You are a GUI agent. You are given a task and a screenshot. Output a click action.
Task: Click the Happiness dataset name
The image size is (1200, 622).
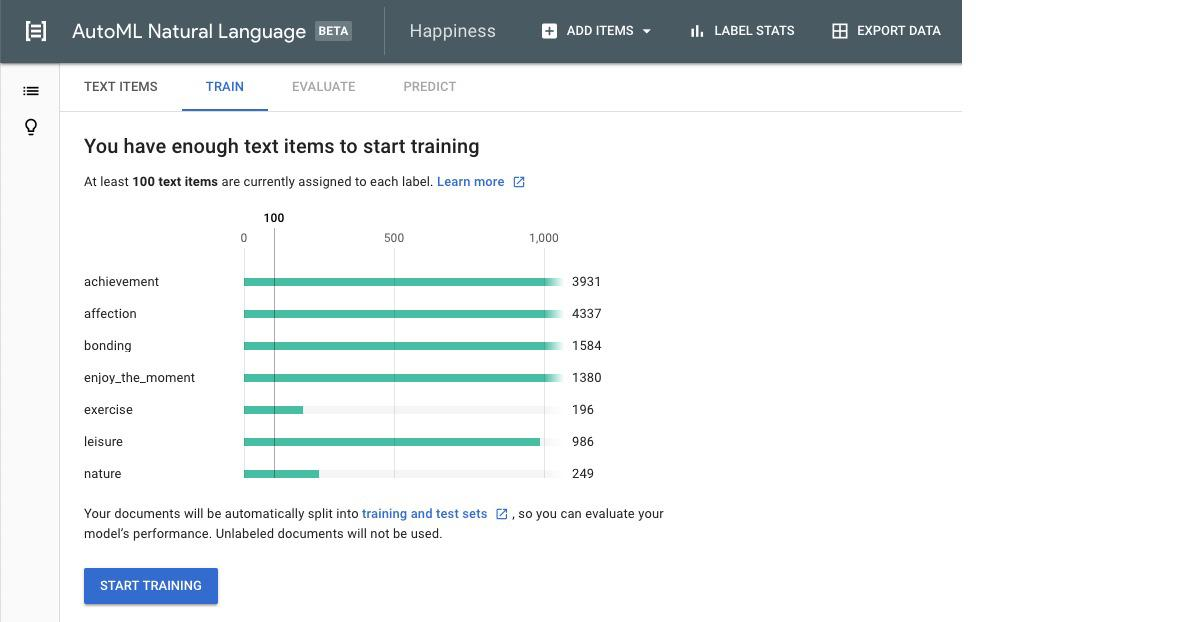[x=453, y=31]
